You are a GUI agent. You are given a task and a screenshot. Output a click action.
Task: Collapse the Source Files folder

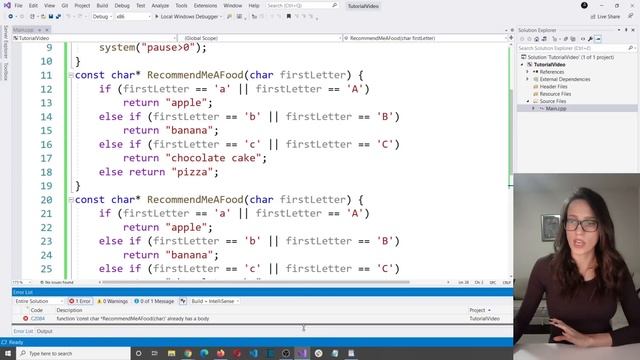tap(528, 101)
